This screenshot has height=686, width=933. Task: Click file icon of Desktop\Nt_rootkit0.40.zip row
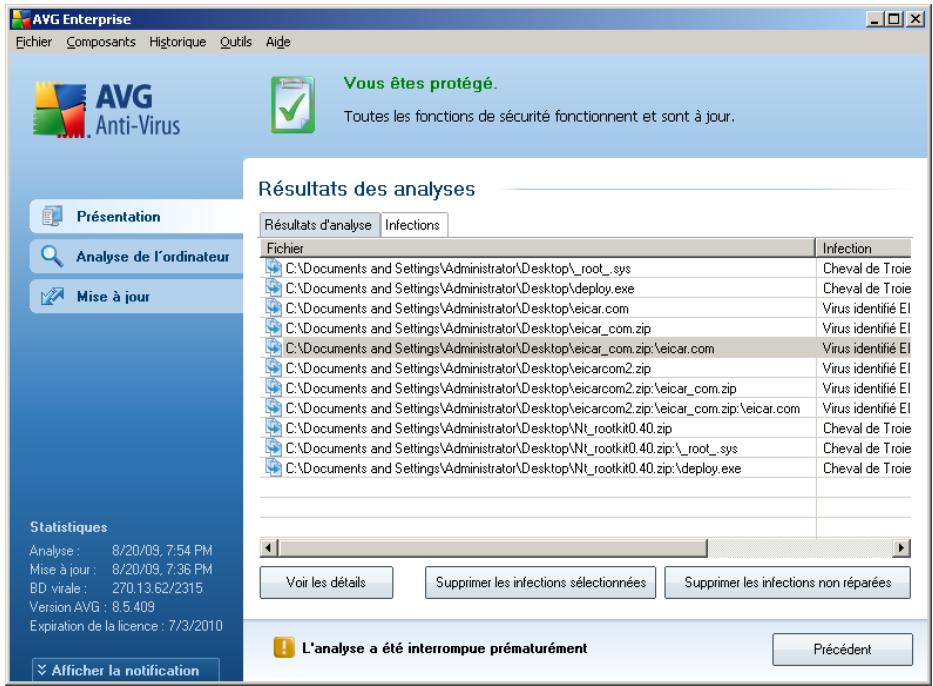pos(273,428)
